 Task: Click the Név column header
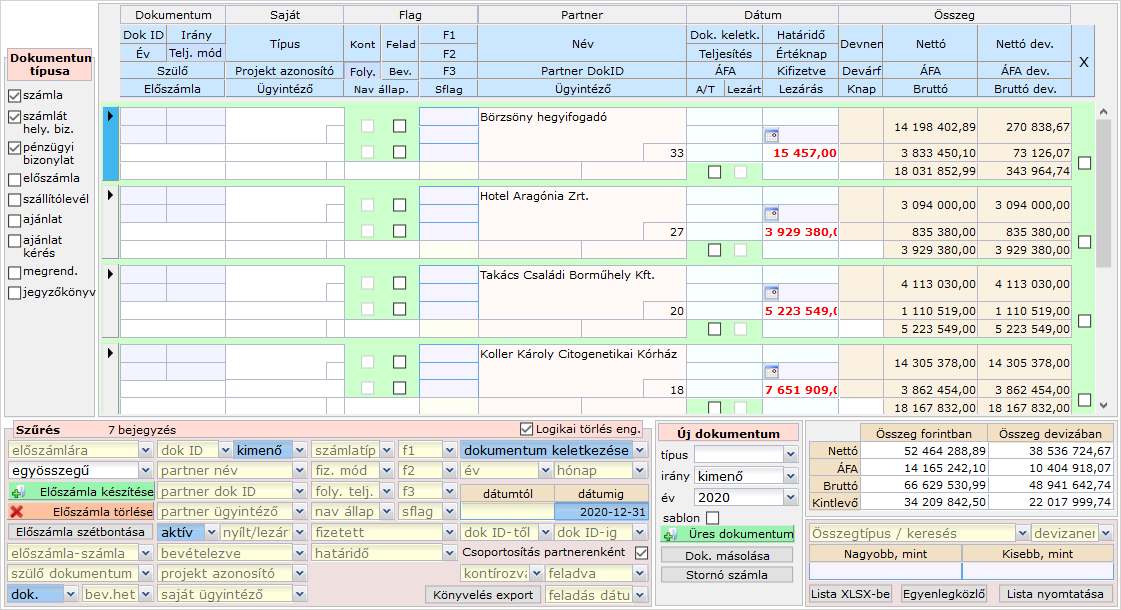pyautogui.click(x=581, y=44)
